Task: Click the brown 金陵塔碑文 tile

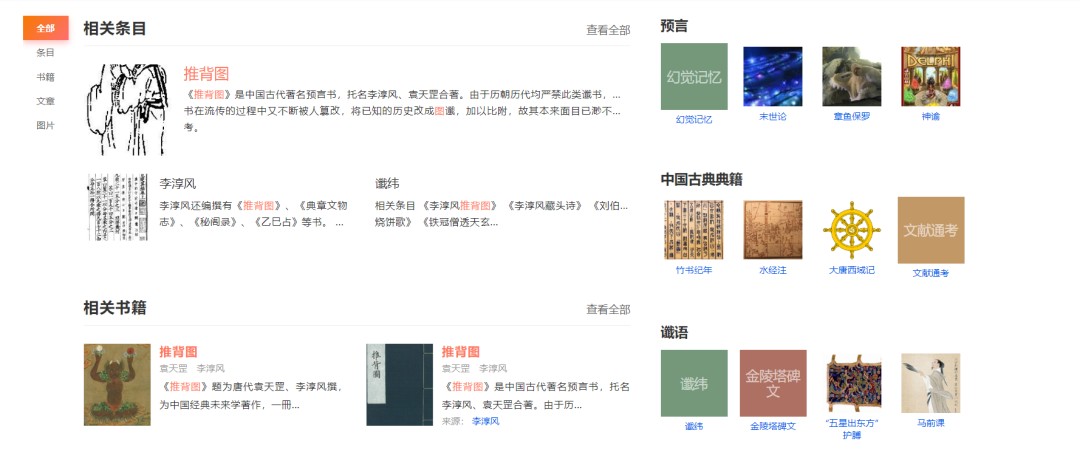Action: pyautogui.click(x=773, y=383)
